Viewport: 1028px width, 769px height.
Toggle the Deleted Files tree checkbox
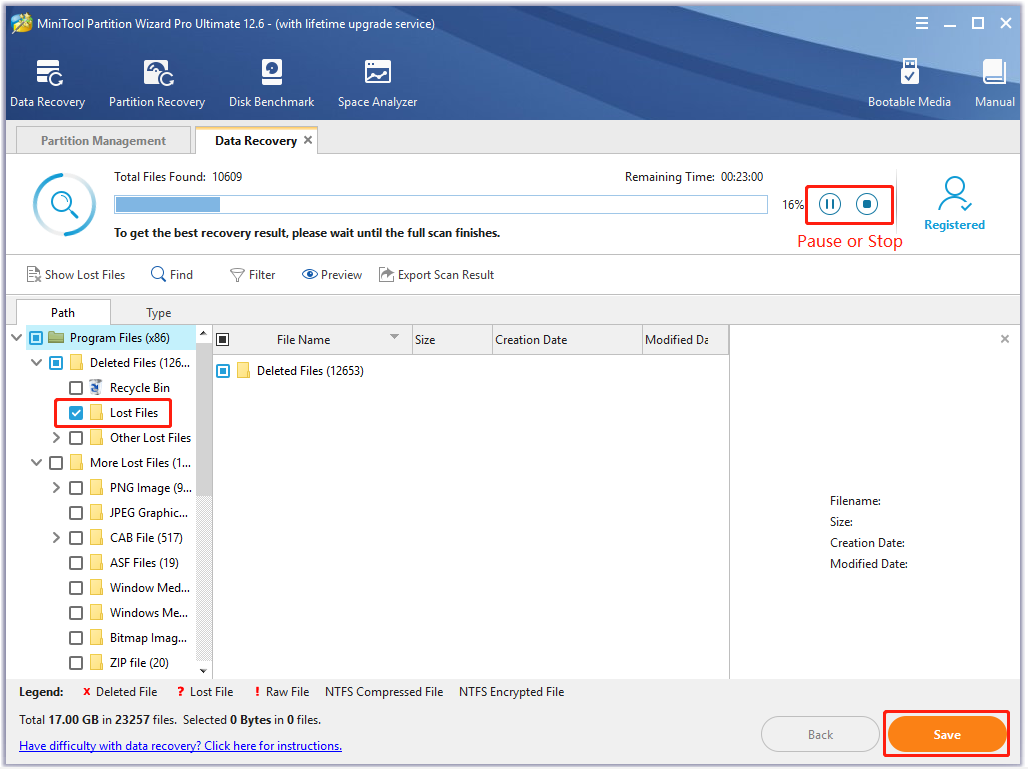(x=56, y=363)
